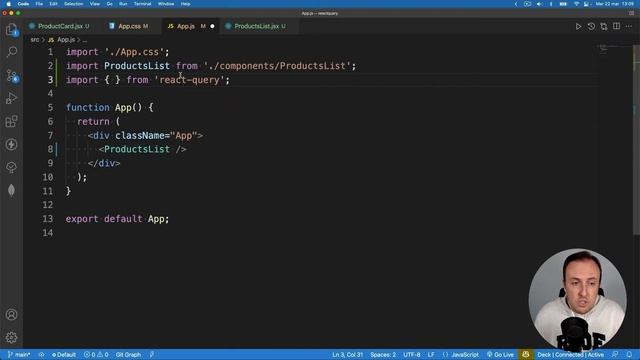
Task: Place the cursor in 'react-query' on line 3
Action: [x=189, y=80]
